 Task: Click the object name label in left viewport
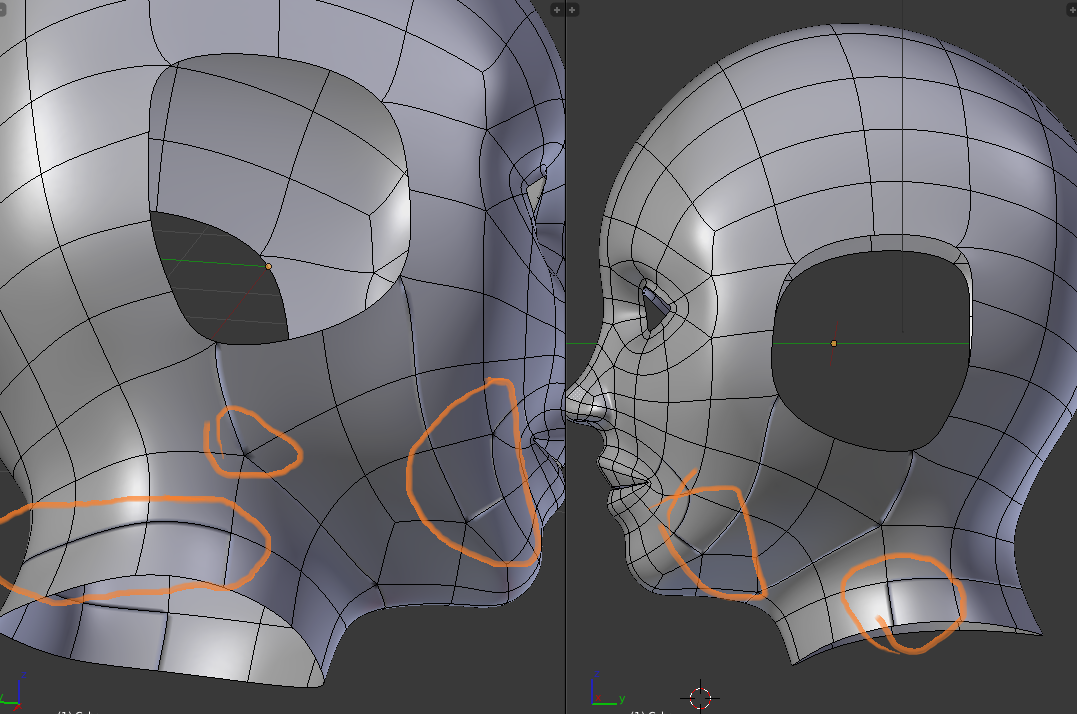75,711
